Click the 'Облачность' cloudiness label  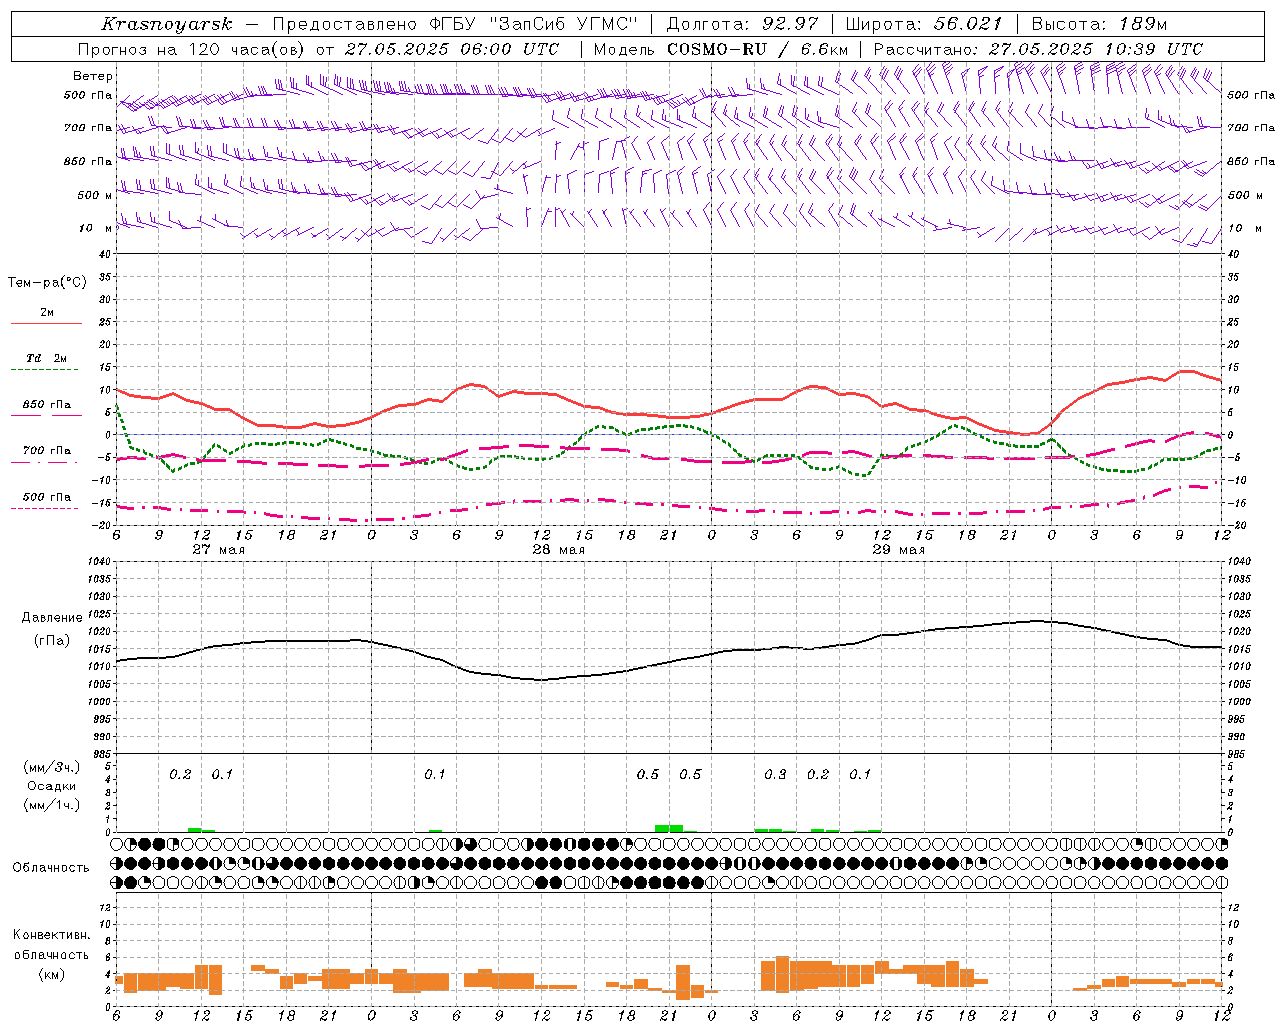51,867
